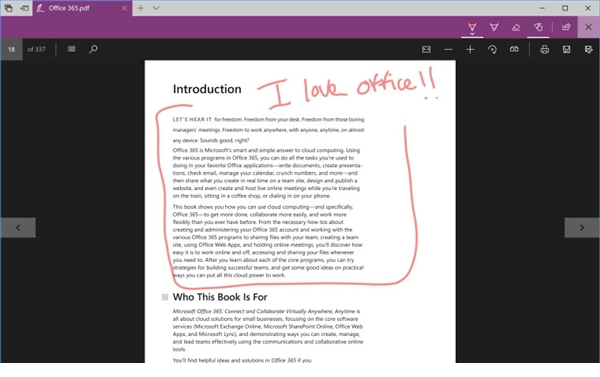Toggle touch writing mode
This screenshot has width=600, height=377.
point(538,27)
